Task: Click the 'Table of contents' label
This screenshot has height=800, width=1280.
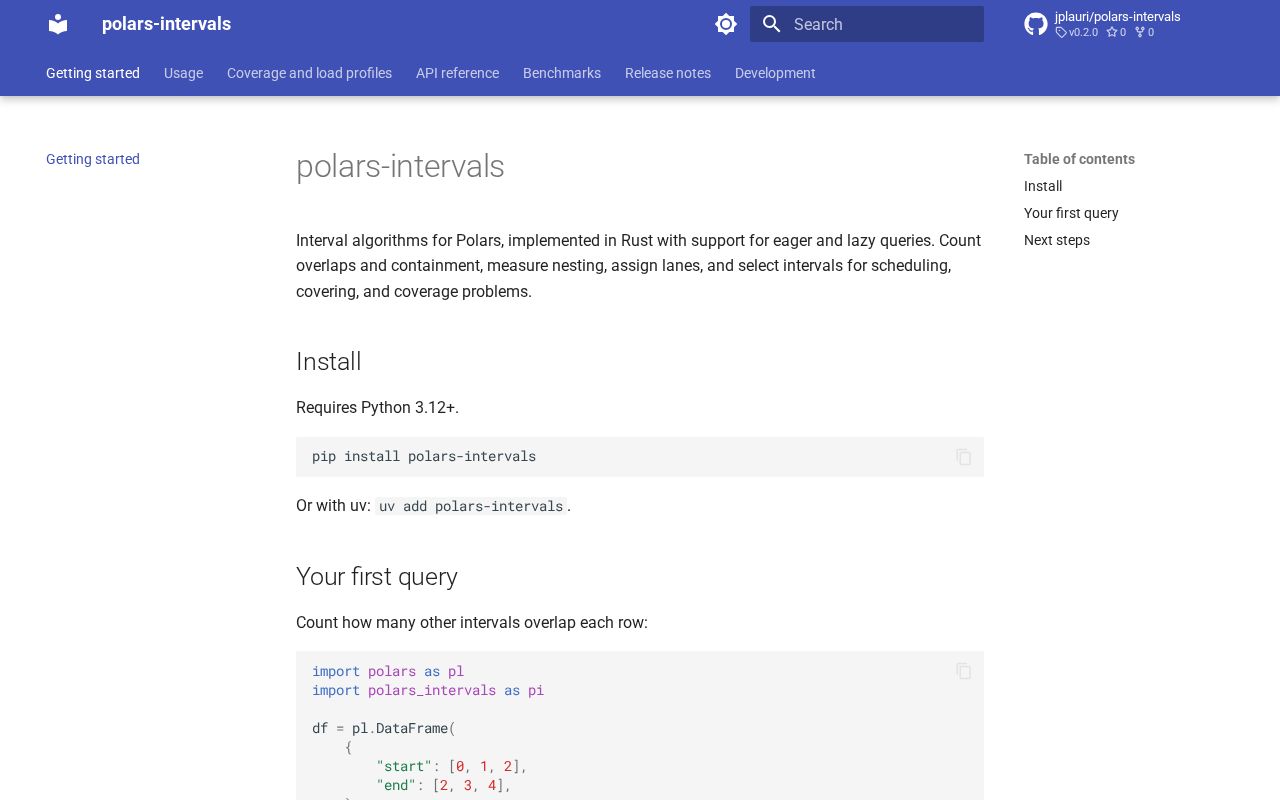Action: tap(1079, 159)
